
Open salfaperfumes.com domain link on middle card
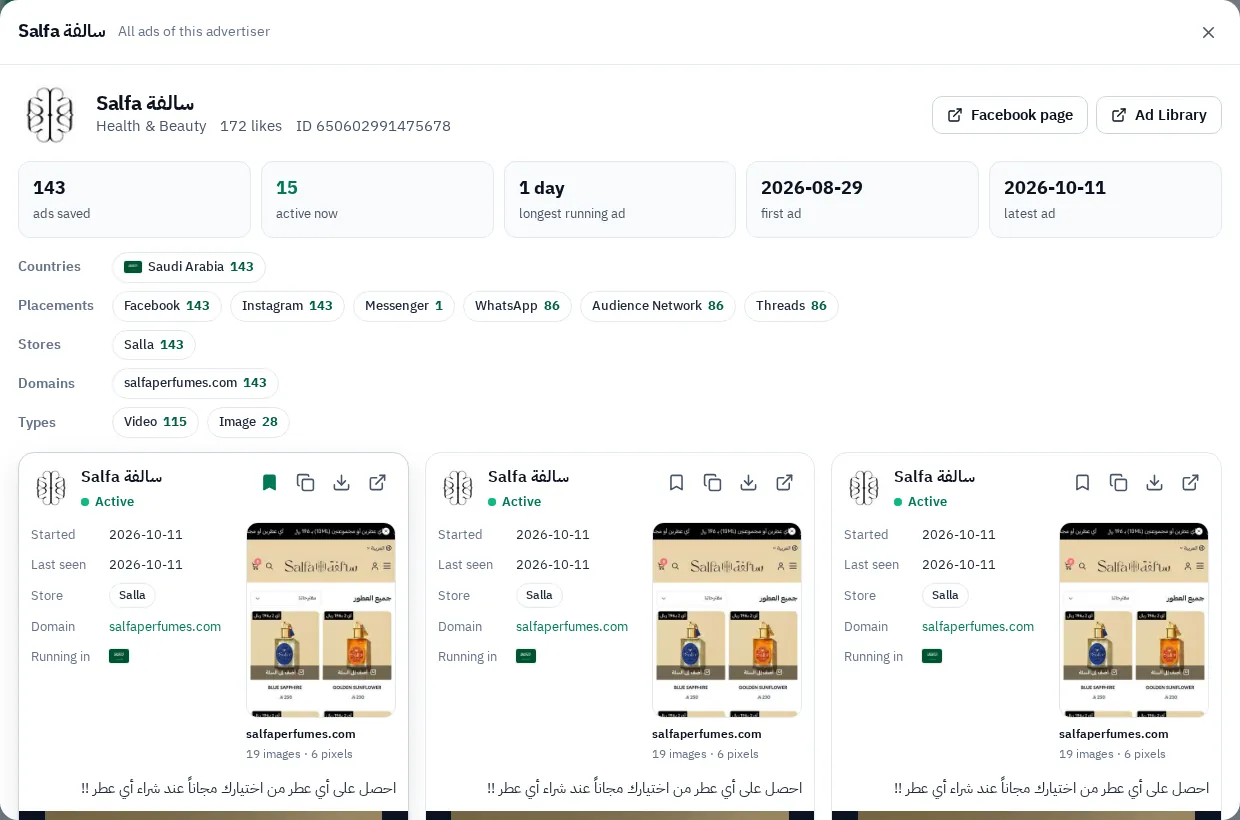[x=572, y=627]
